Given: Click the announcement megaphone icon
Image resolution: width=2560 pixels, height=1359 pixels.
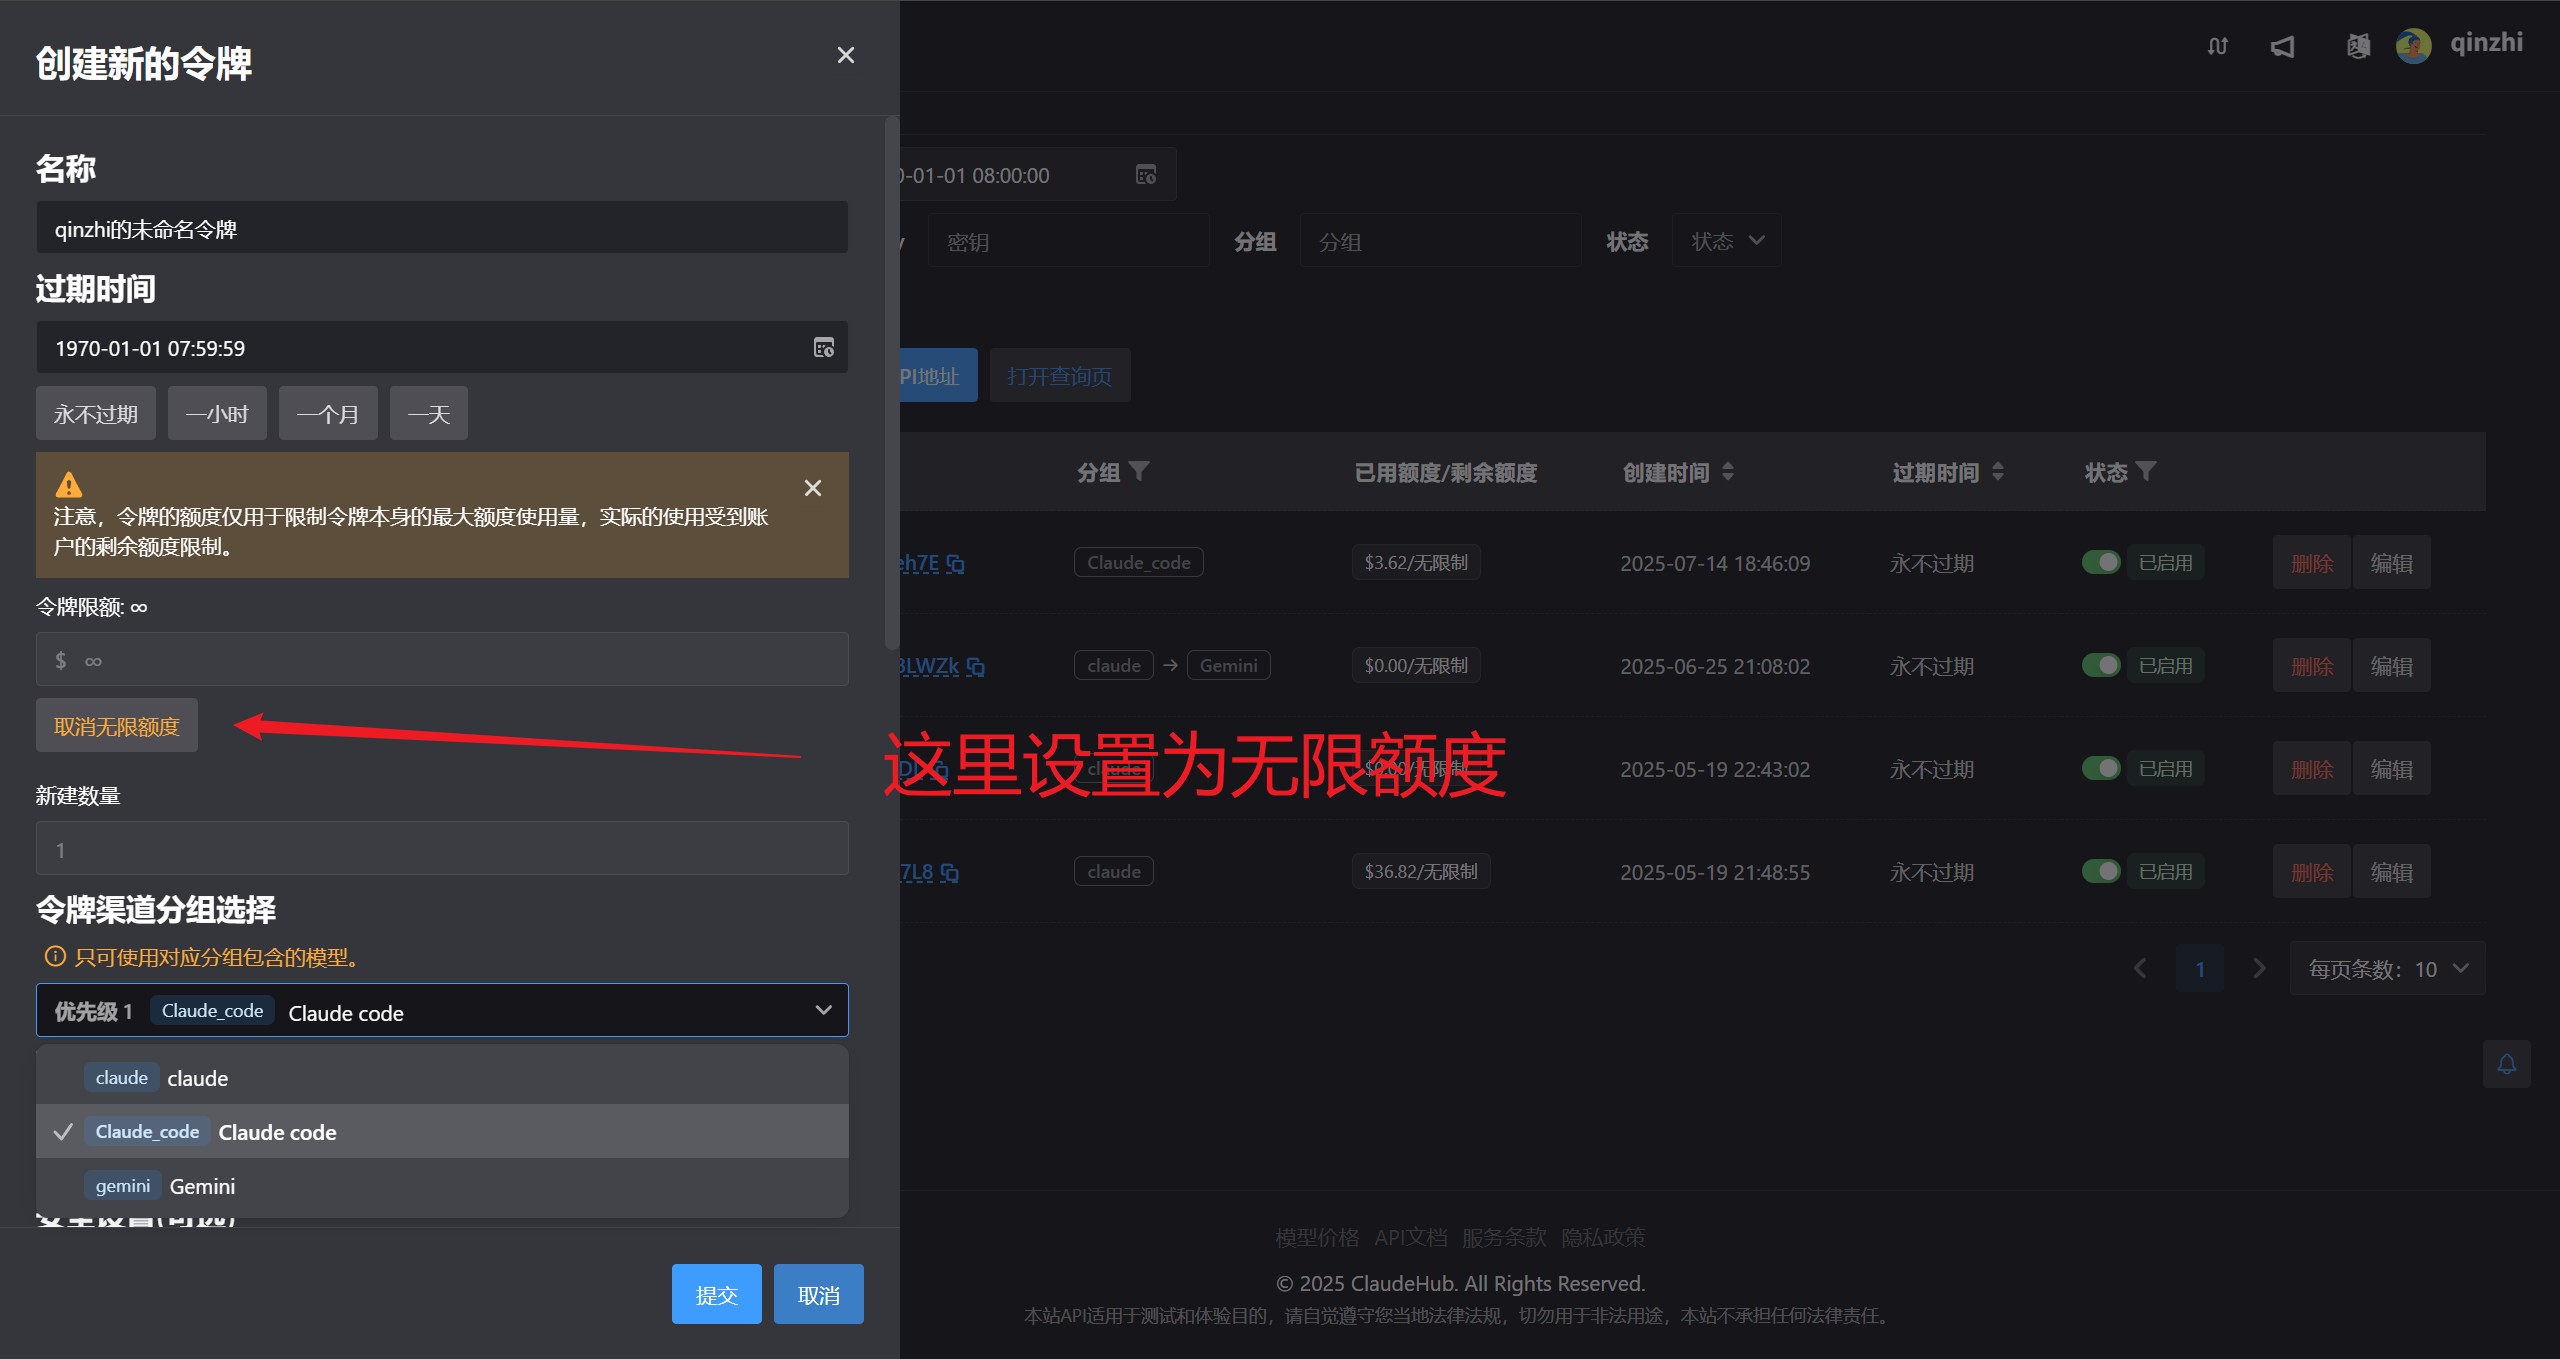Looking at the screenshot, I should coord(2283,46).
